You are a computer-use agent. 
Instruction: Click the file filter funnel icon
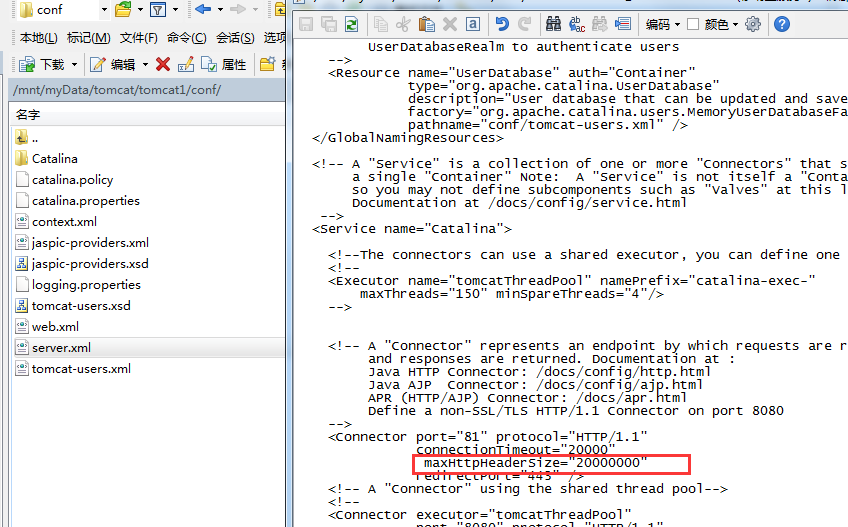[x=158, y=9]
